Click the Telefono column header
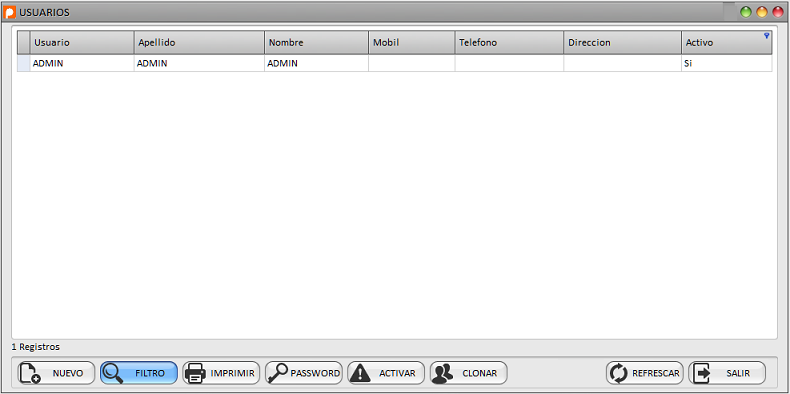Viewport: 790px width, 394px height. (x=509, y=42)
